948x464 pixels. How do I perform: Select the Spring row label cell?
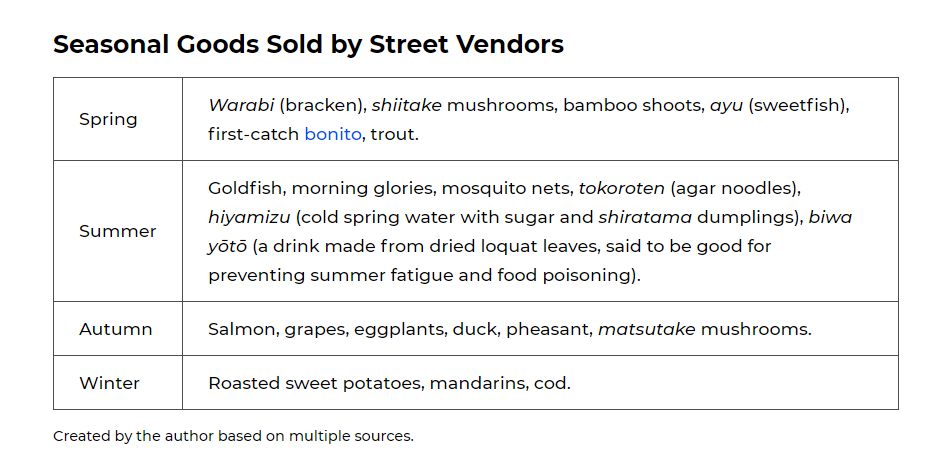coord(118,119)
